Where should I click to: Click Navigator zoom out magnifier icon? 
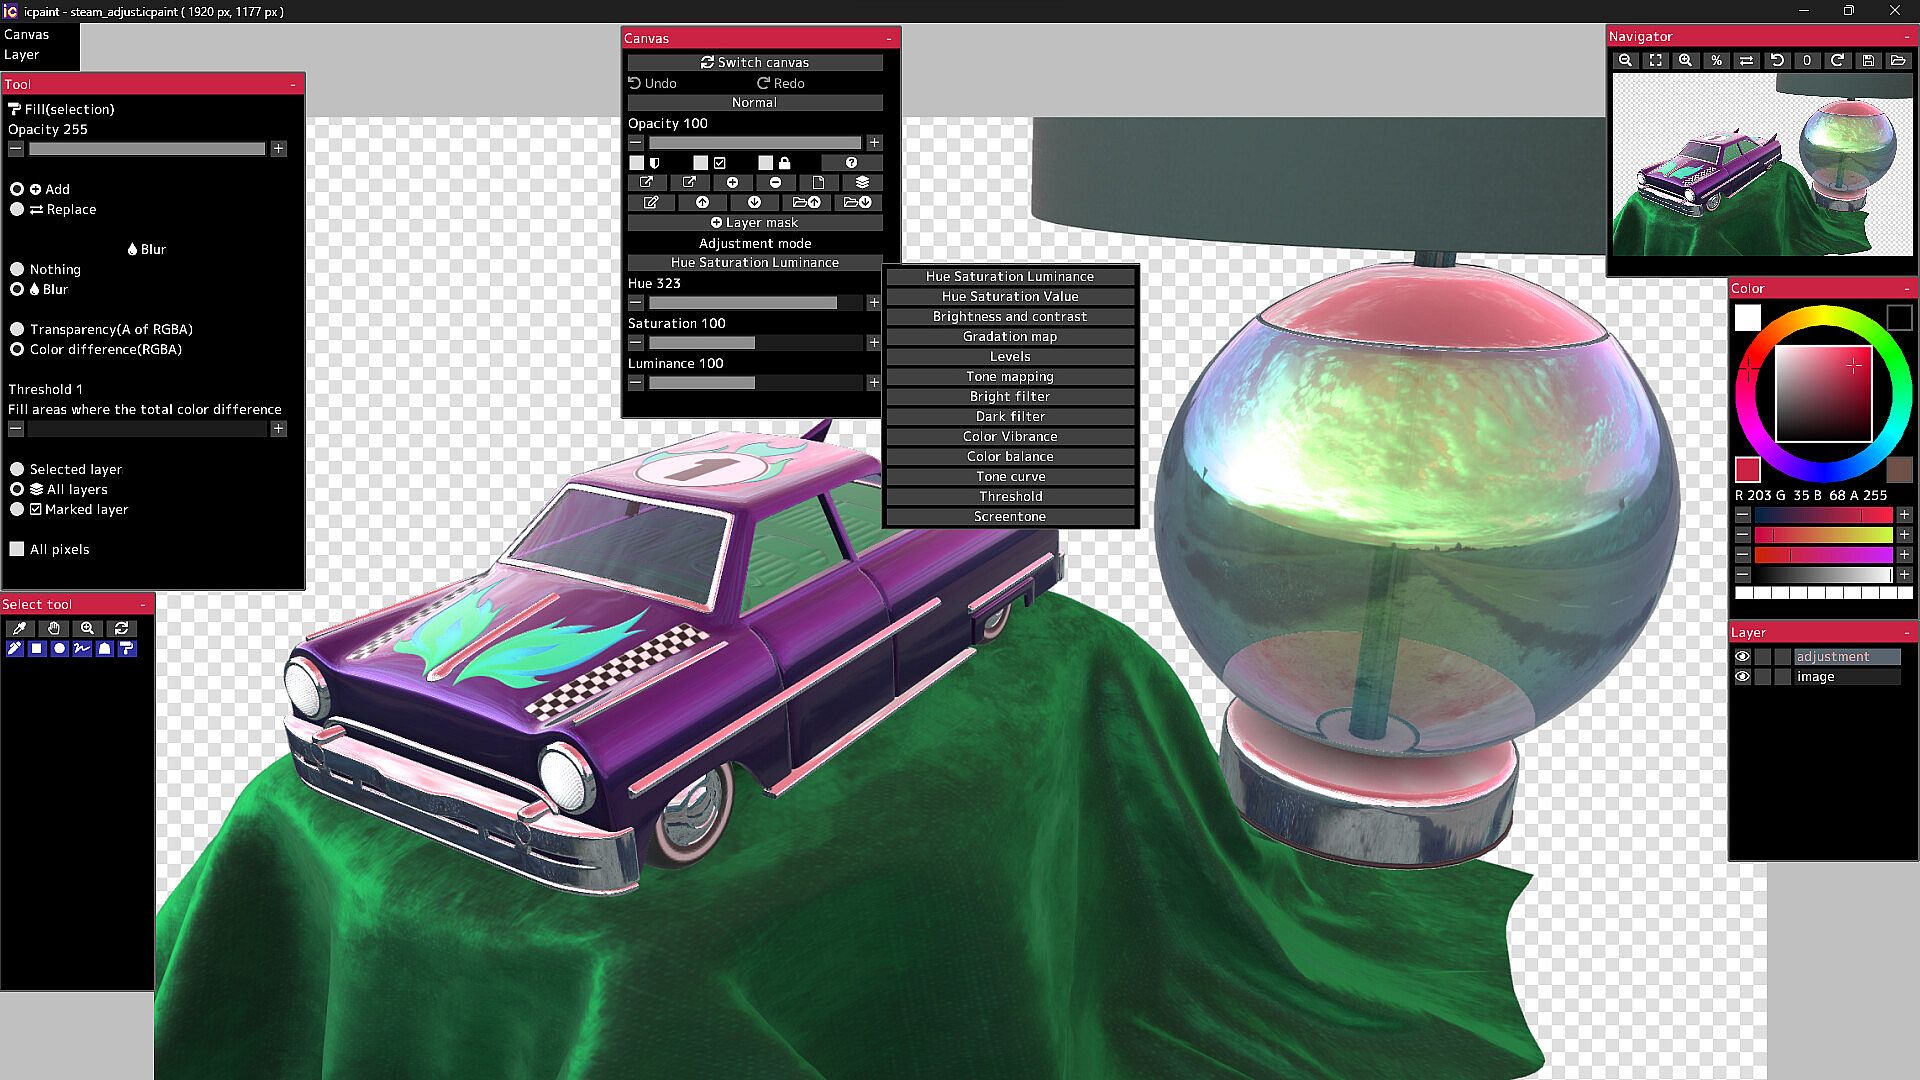(1625, 61)
